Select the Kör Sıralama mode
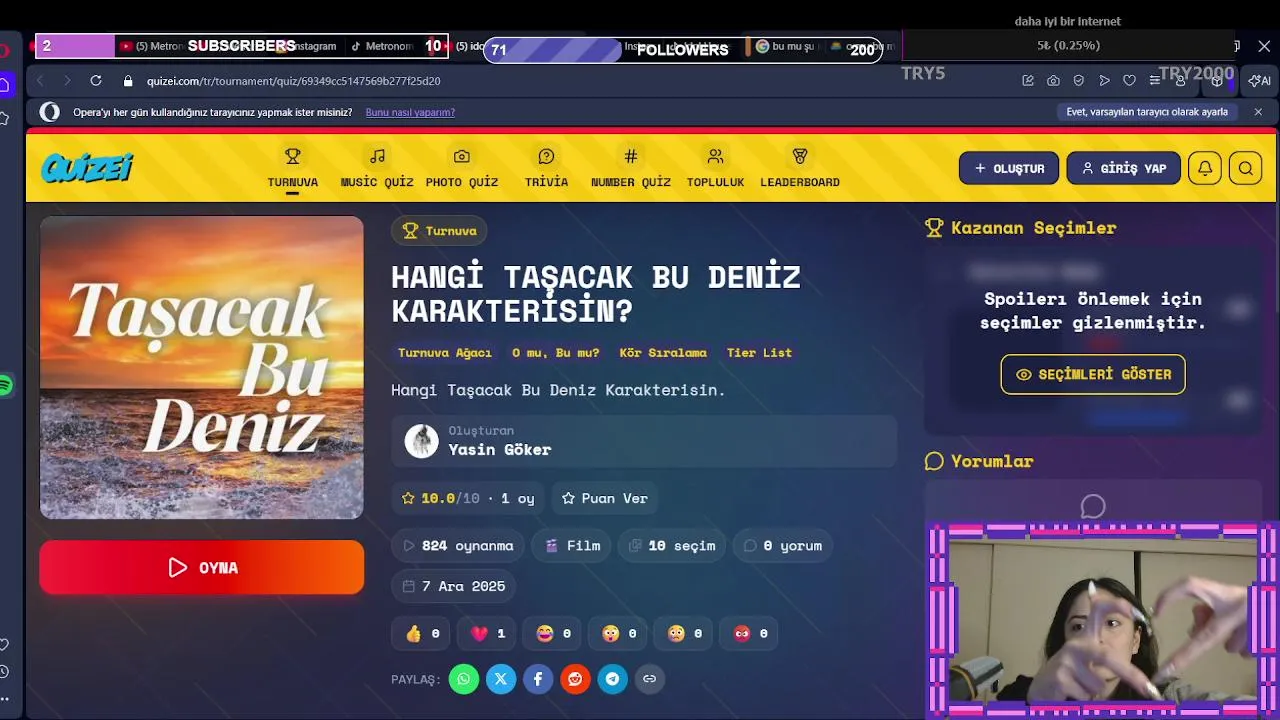The image size is (1280, 720). click(x=663, y=353)
